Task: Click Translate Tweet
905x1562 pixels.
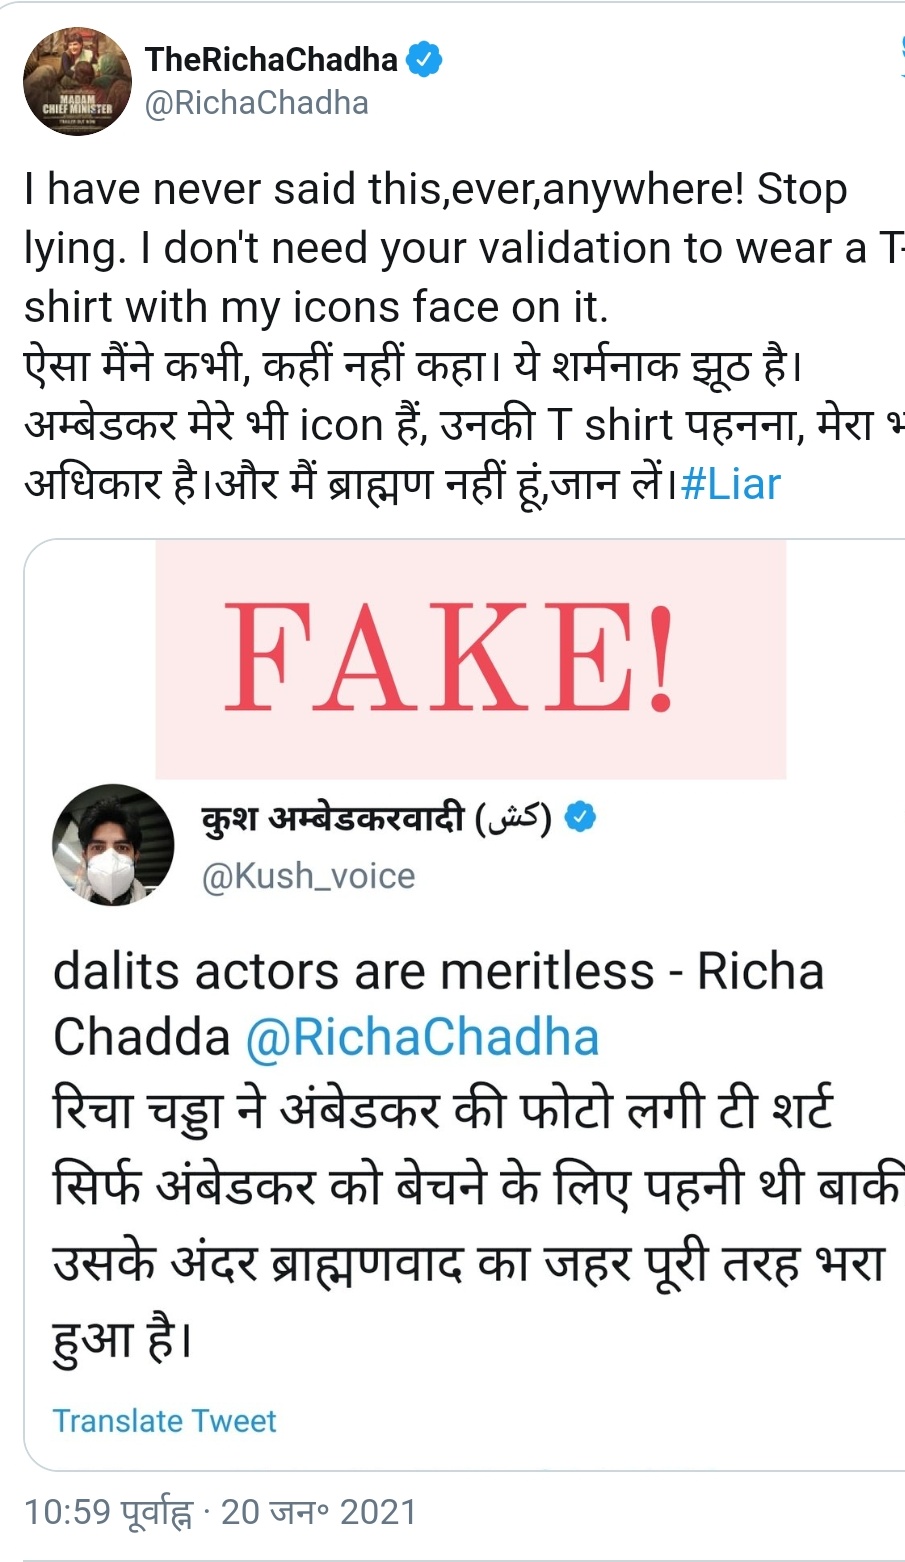Action: tap(164, 1421)
